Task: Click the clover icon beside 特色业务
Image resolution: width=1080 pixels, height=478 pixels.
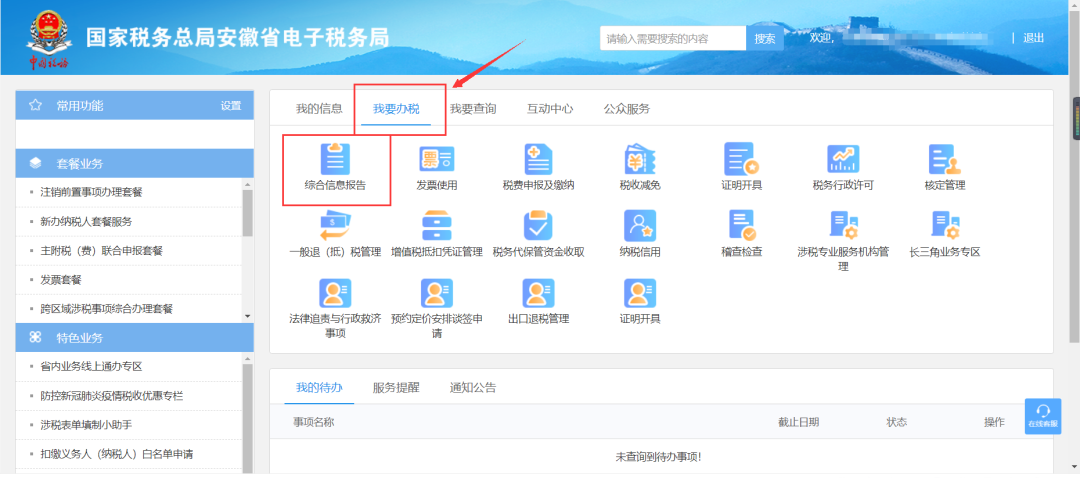Action: [35, 337]
